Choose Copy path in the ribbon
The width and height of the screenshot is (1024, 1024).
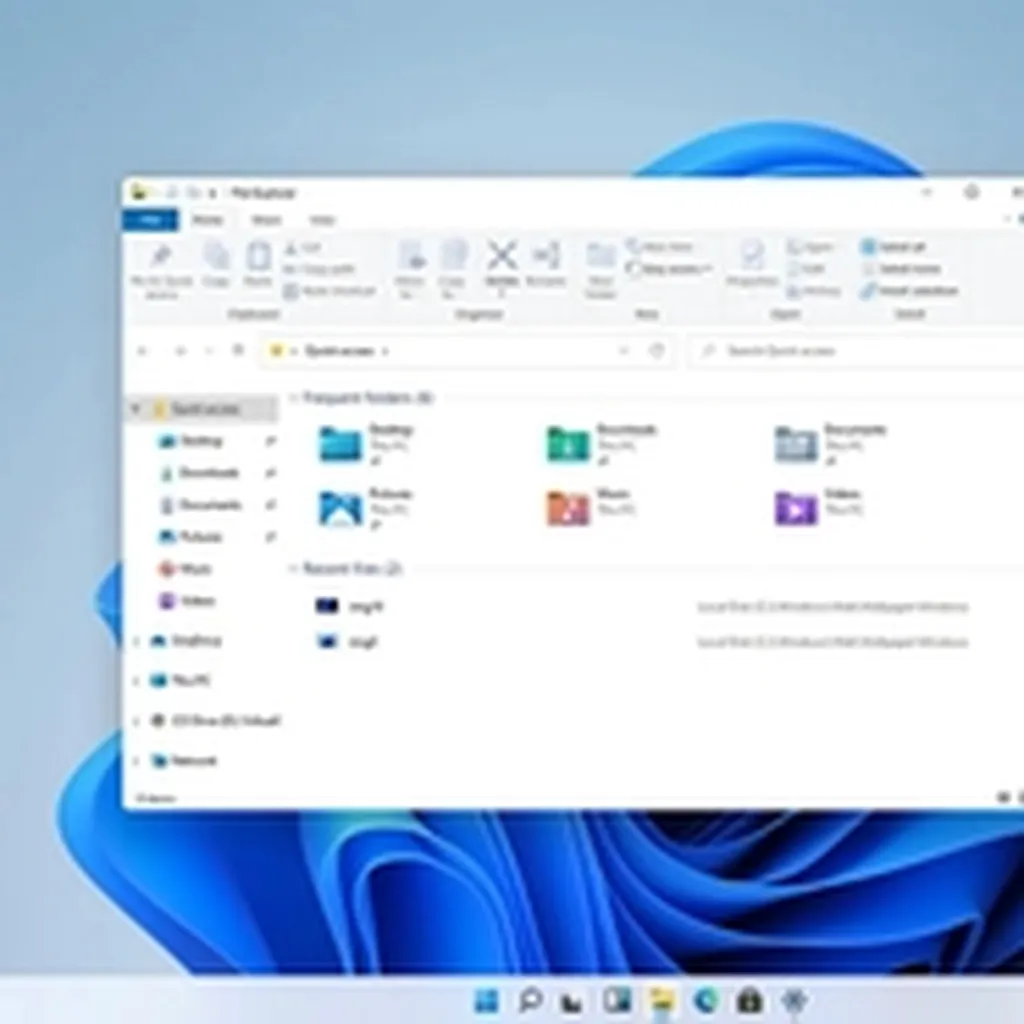319,269
